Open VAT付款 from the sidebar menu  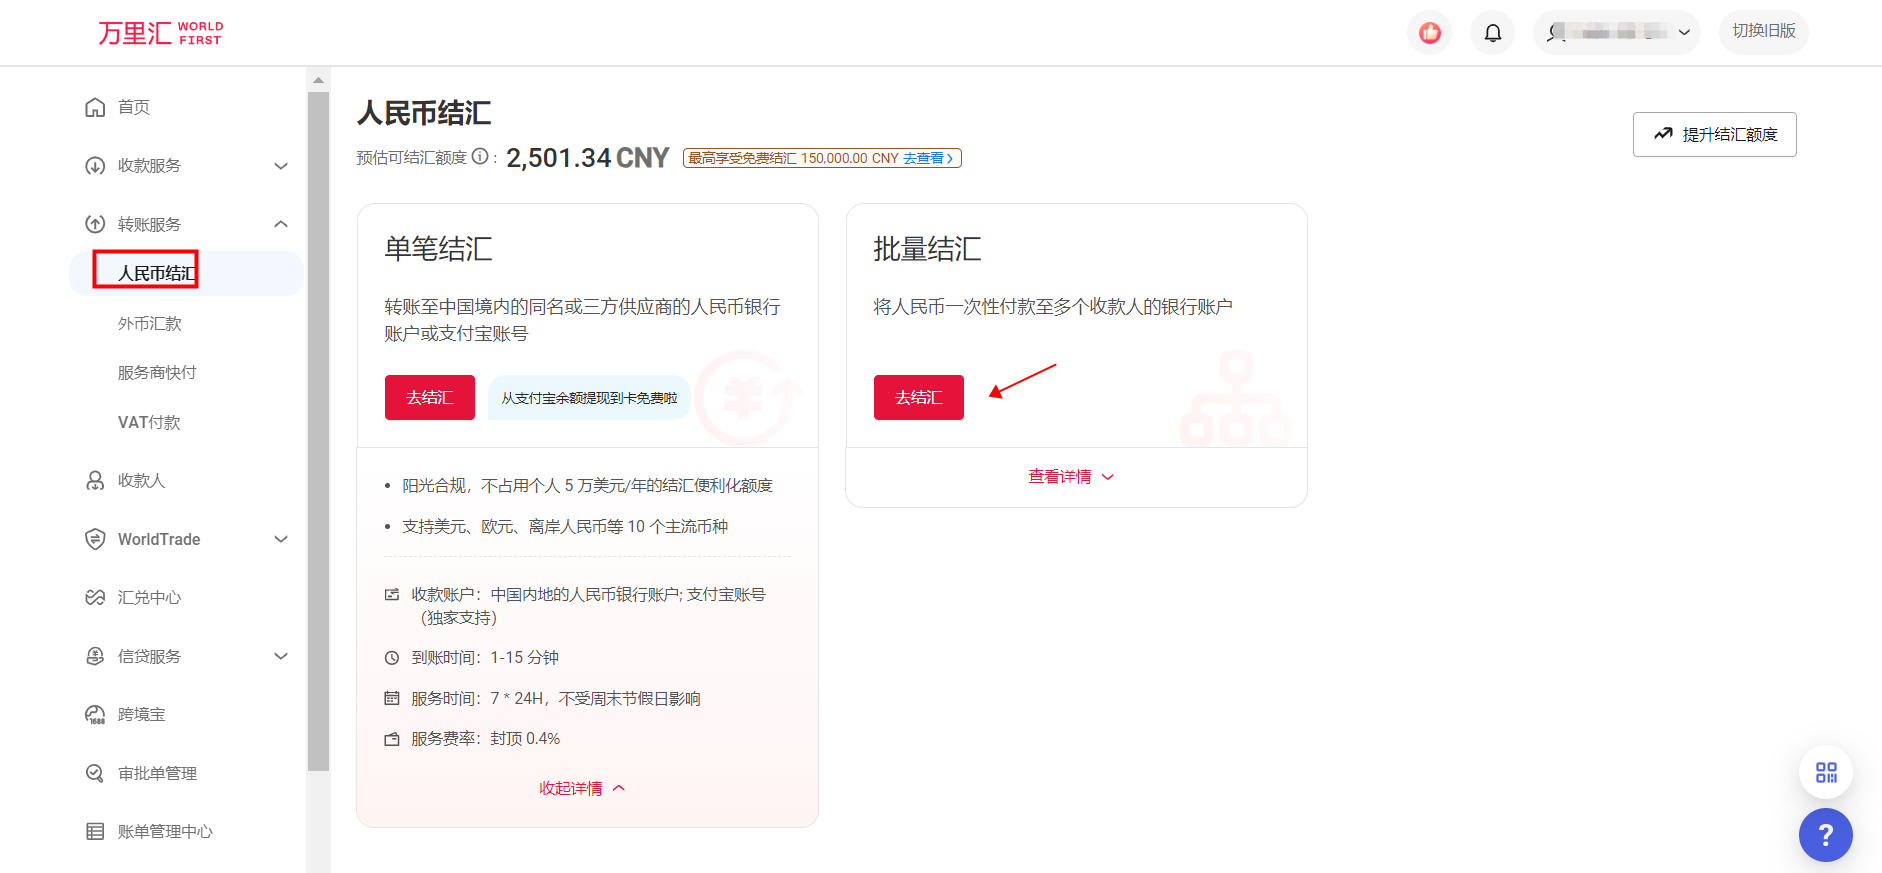click(149, 423)
